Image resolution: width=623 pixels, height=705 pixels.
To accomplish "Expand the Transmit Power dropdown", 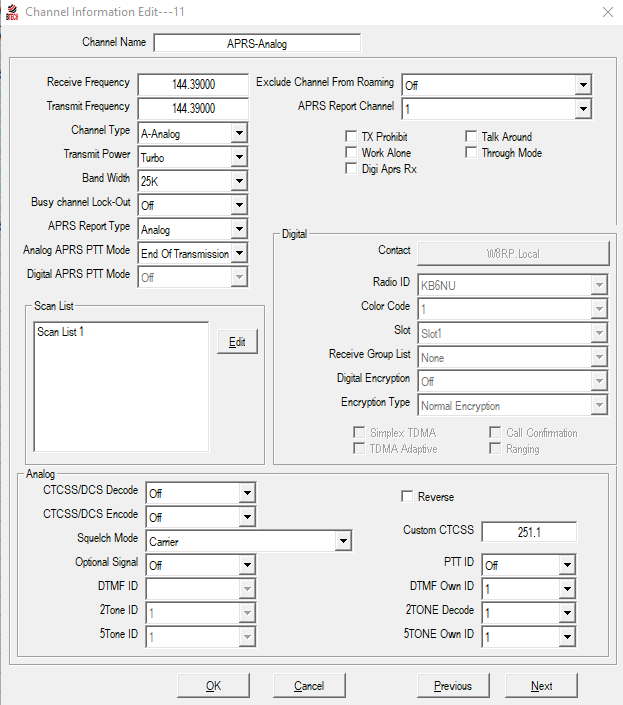I will coord(239,157).
